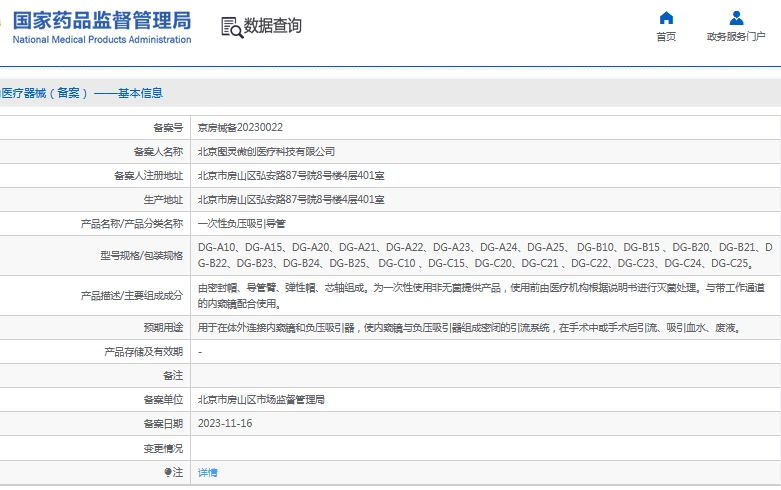Click the 数据查询 heading text
This screenshot has width=781, height=490.
pyautogui.click(x=272, y=26)
